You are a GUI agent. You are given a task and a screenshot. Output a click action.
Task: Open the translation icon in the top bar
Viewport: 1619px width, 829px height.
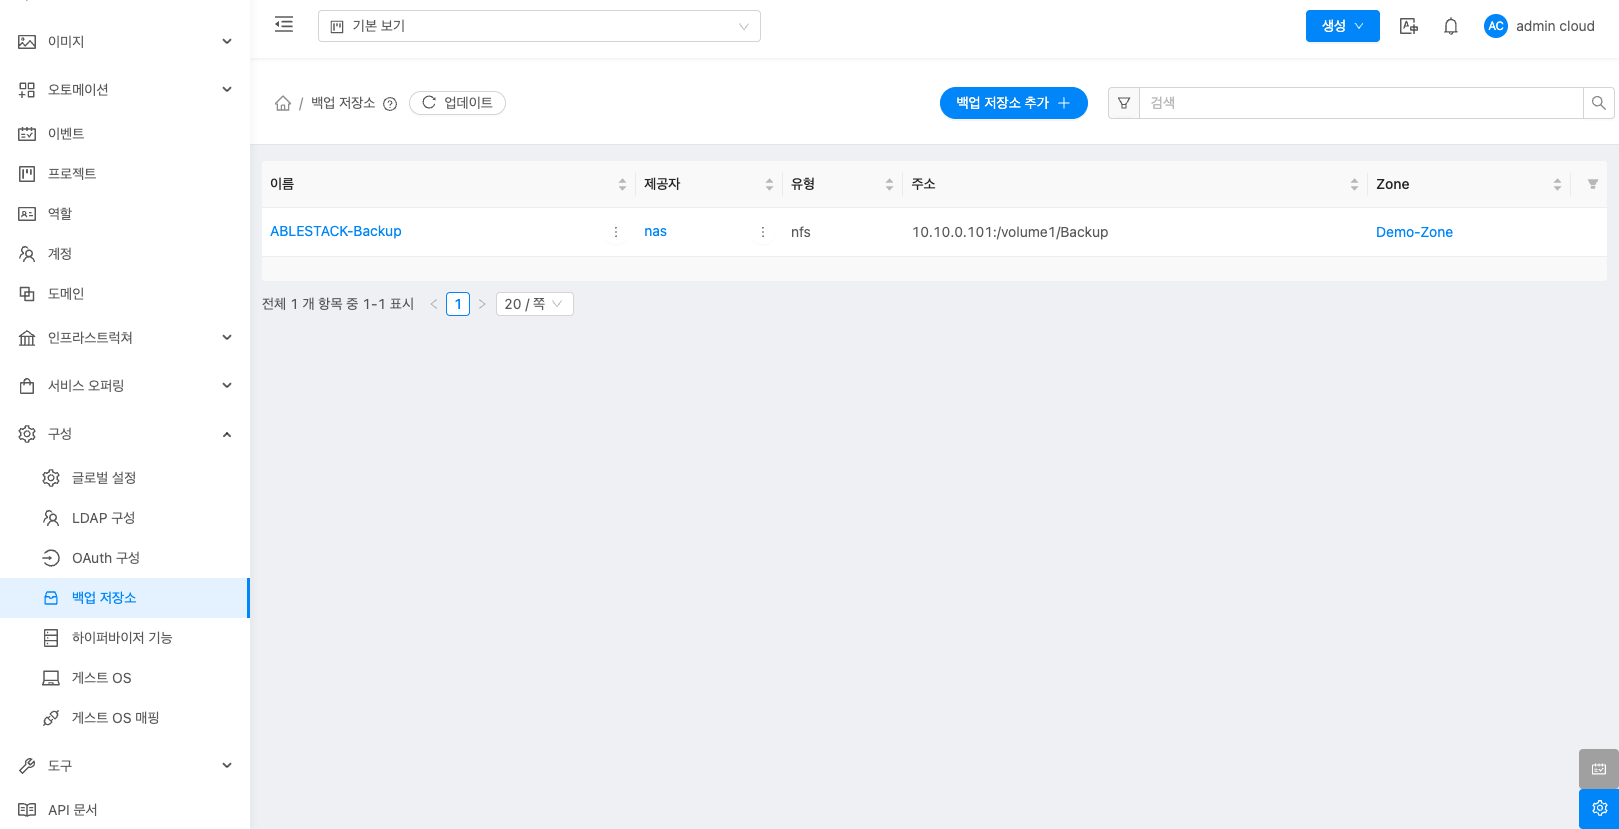click(1408, 27)
